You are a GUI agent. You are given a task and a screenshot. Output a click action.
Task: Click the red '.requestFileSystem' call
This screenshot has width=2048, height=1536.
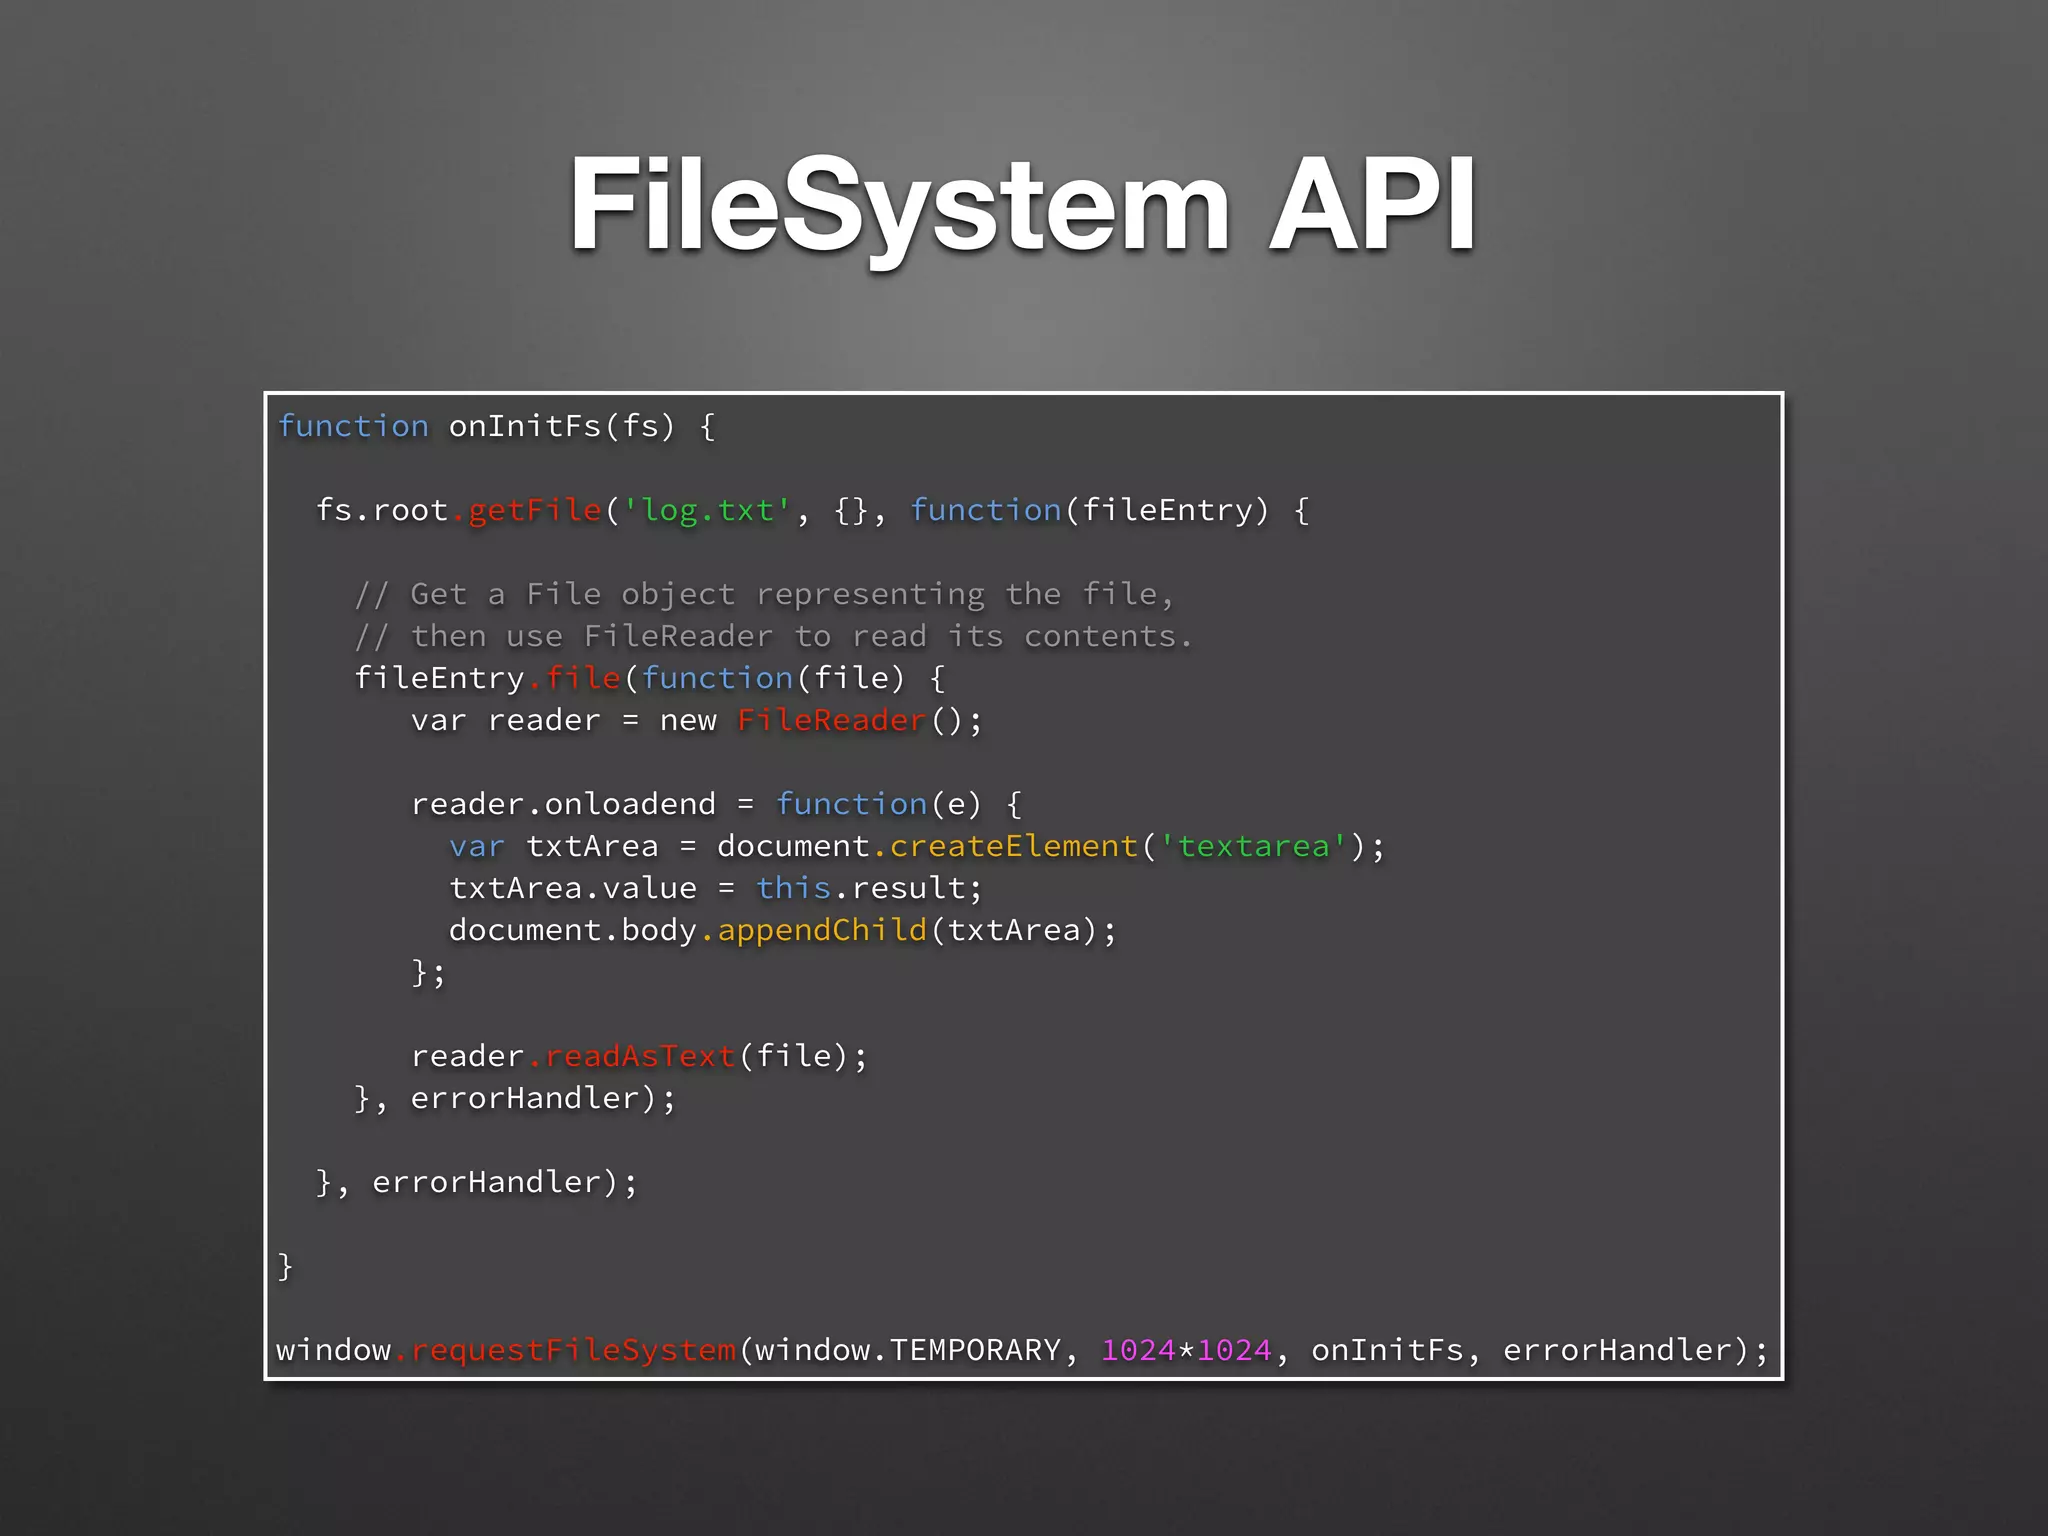pyautogui.click(x=565, y=1351)
